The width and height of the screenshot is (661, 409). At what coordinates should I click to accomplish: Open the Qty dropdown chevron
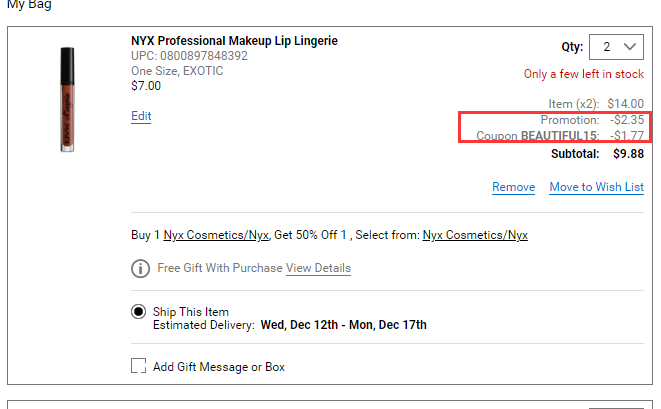pyautogui.click(x=630, y=46)
